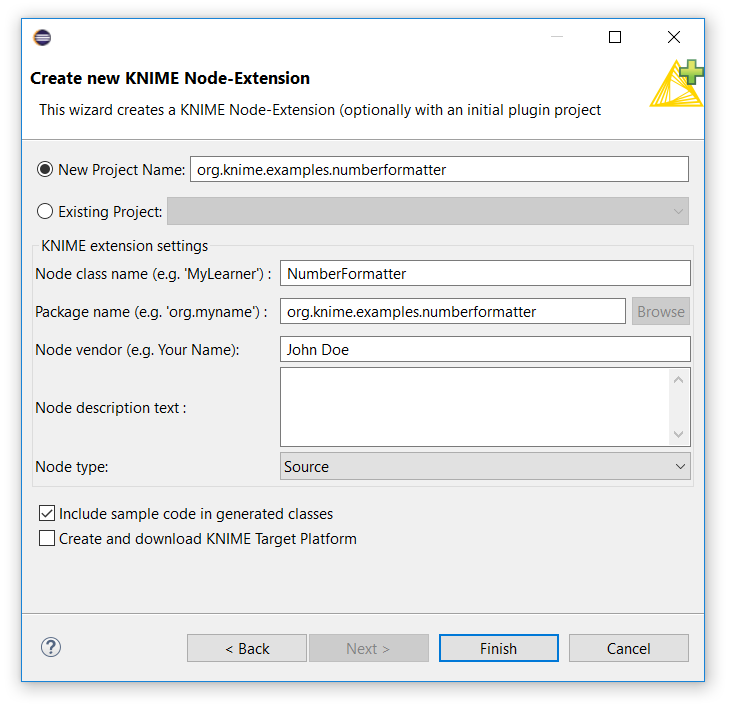The width and height of the screenshot is (730, 712).
Task: Enable Create and download KNIME Target Platform
Action: (47, 538)
